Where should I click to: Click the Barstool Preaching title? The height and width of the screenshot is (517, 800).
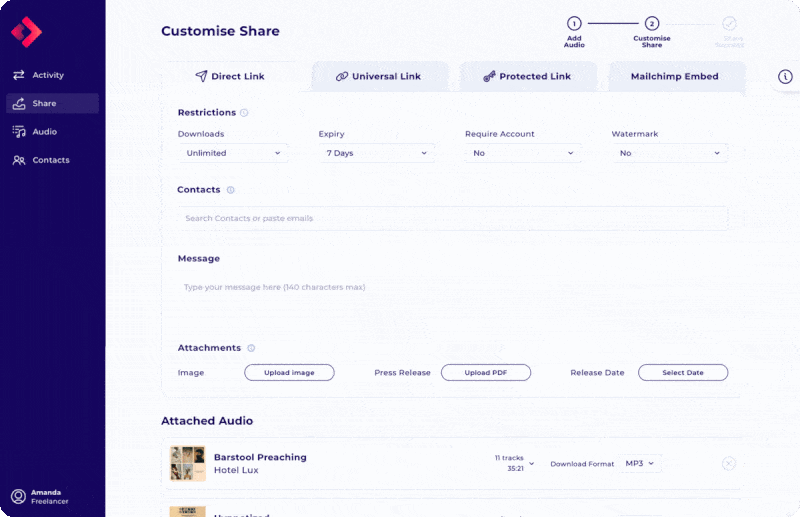(260, 457)
